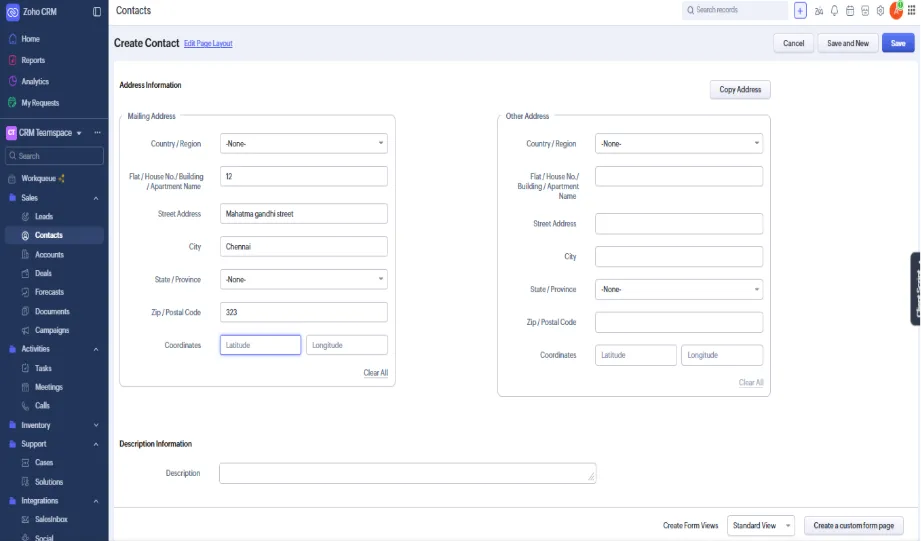Click the Copy Address button

[740, 90]
